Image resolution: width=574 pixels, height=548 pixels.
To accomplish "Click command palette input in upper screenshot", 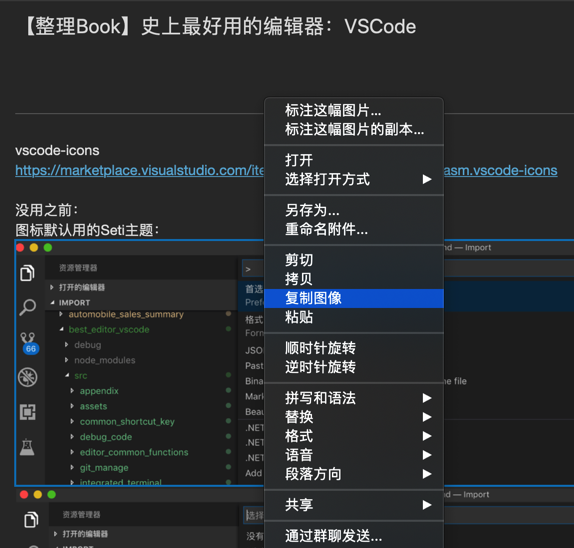I will click(253, 269).
